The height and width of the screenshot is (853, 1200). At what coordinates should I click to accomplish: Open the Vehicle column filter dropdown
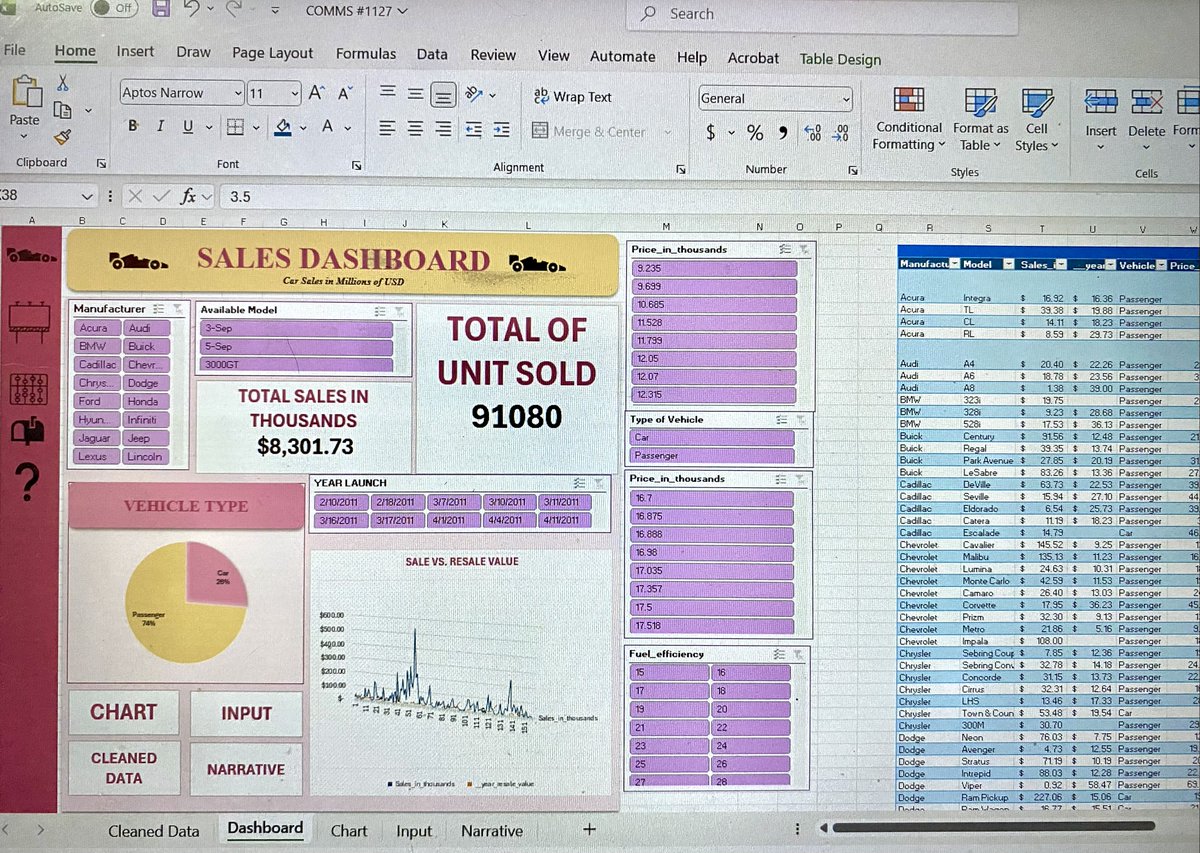pos(1161,265)
